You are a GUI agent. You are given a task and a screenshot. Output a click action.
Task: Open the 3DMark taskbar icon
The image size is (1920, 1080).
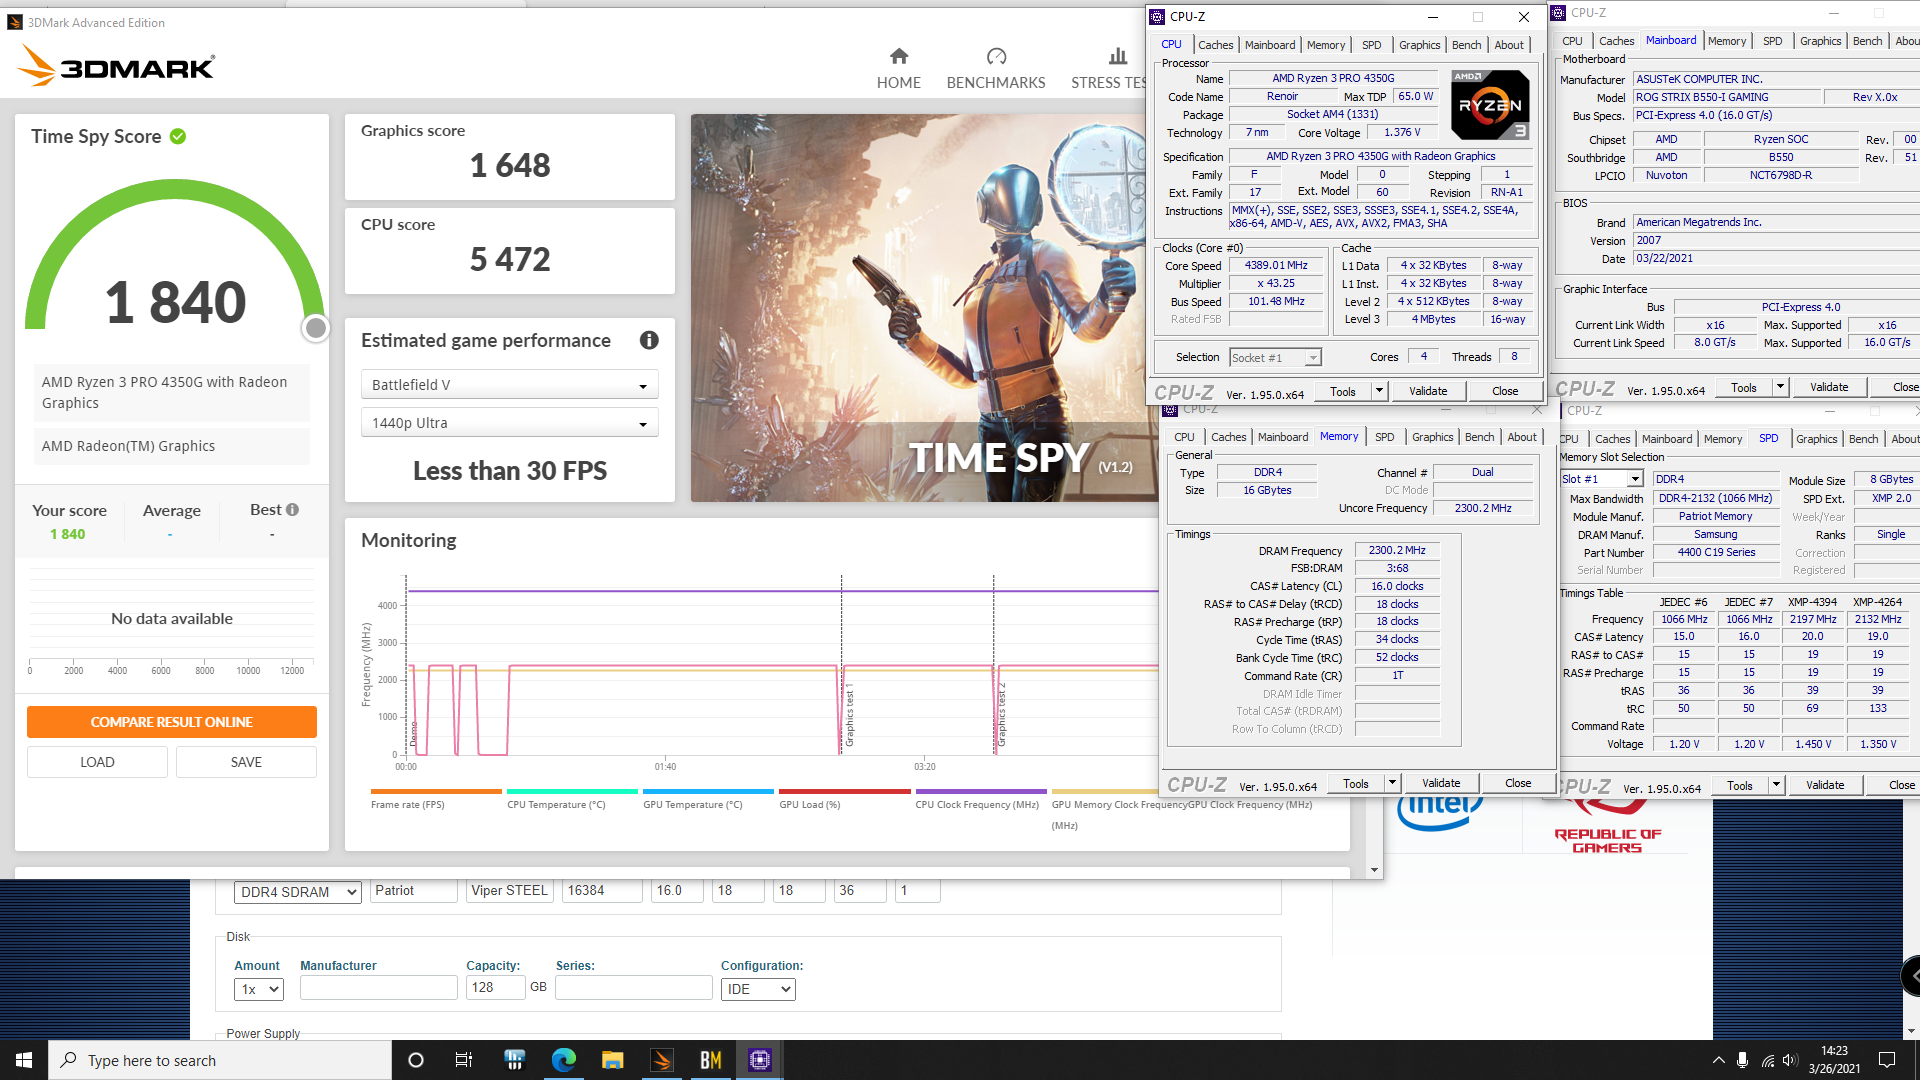(x=662, y=1060)
